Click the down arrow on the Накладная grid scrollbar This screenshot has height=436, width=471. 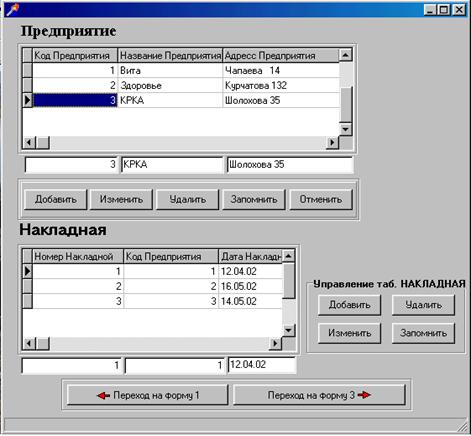pos(288,330)
